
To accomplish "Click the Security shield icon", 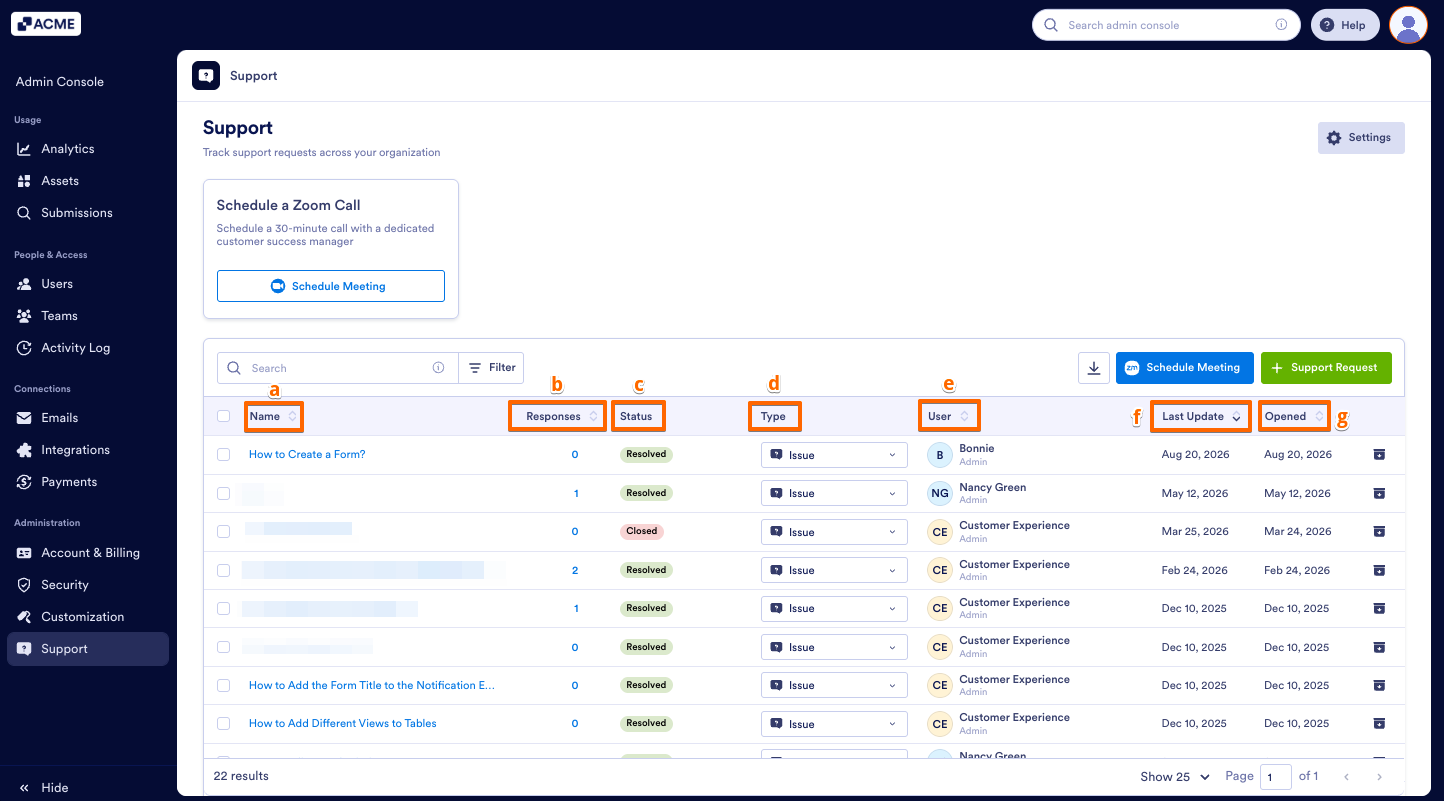I will [24, 585].
